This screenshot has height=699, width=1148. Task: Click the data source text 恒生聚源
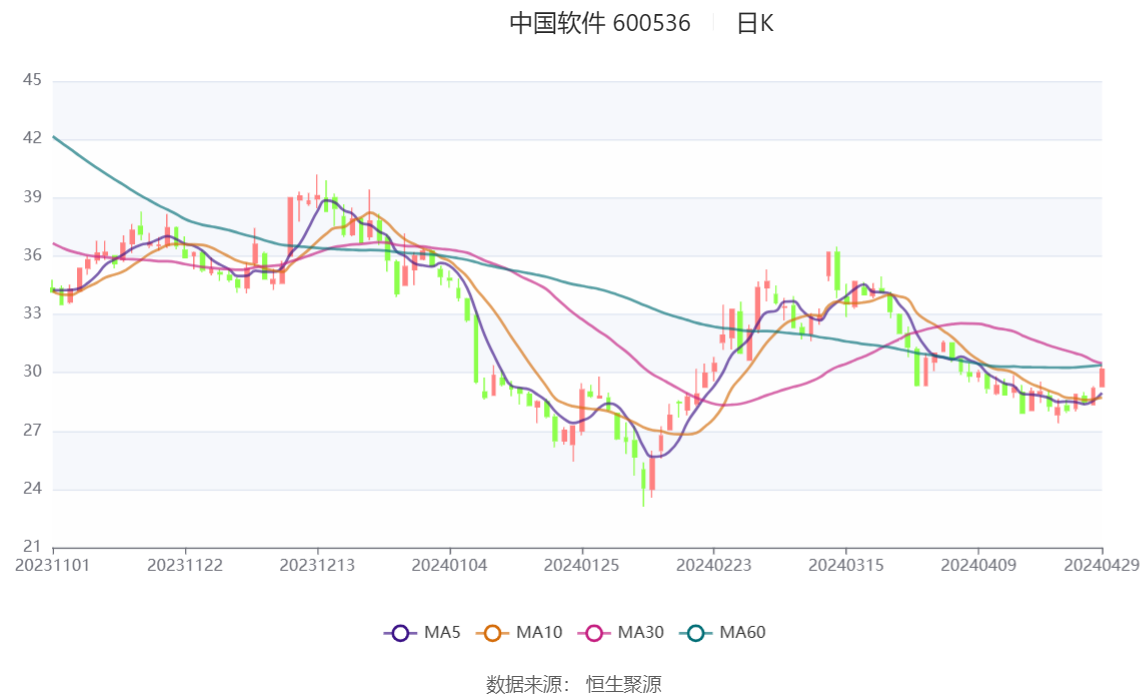click(624, 684)
